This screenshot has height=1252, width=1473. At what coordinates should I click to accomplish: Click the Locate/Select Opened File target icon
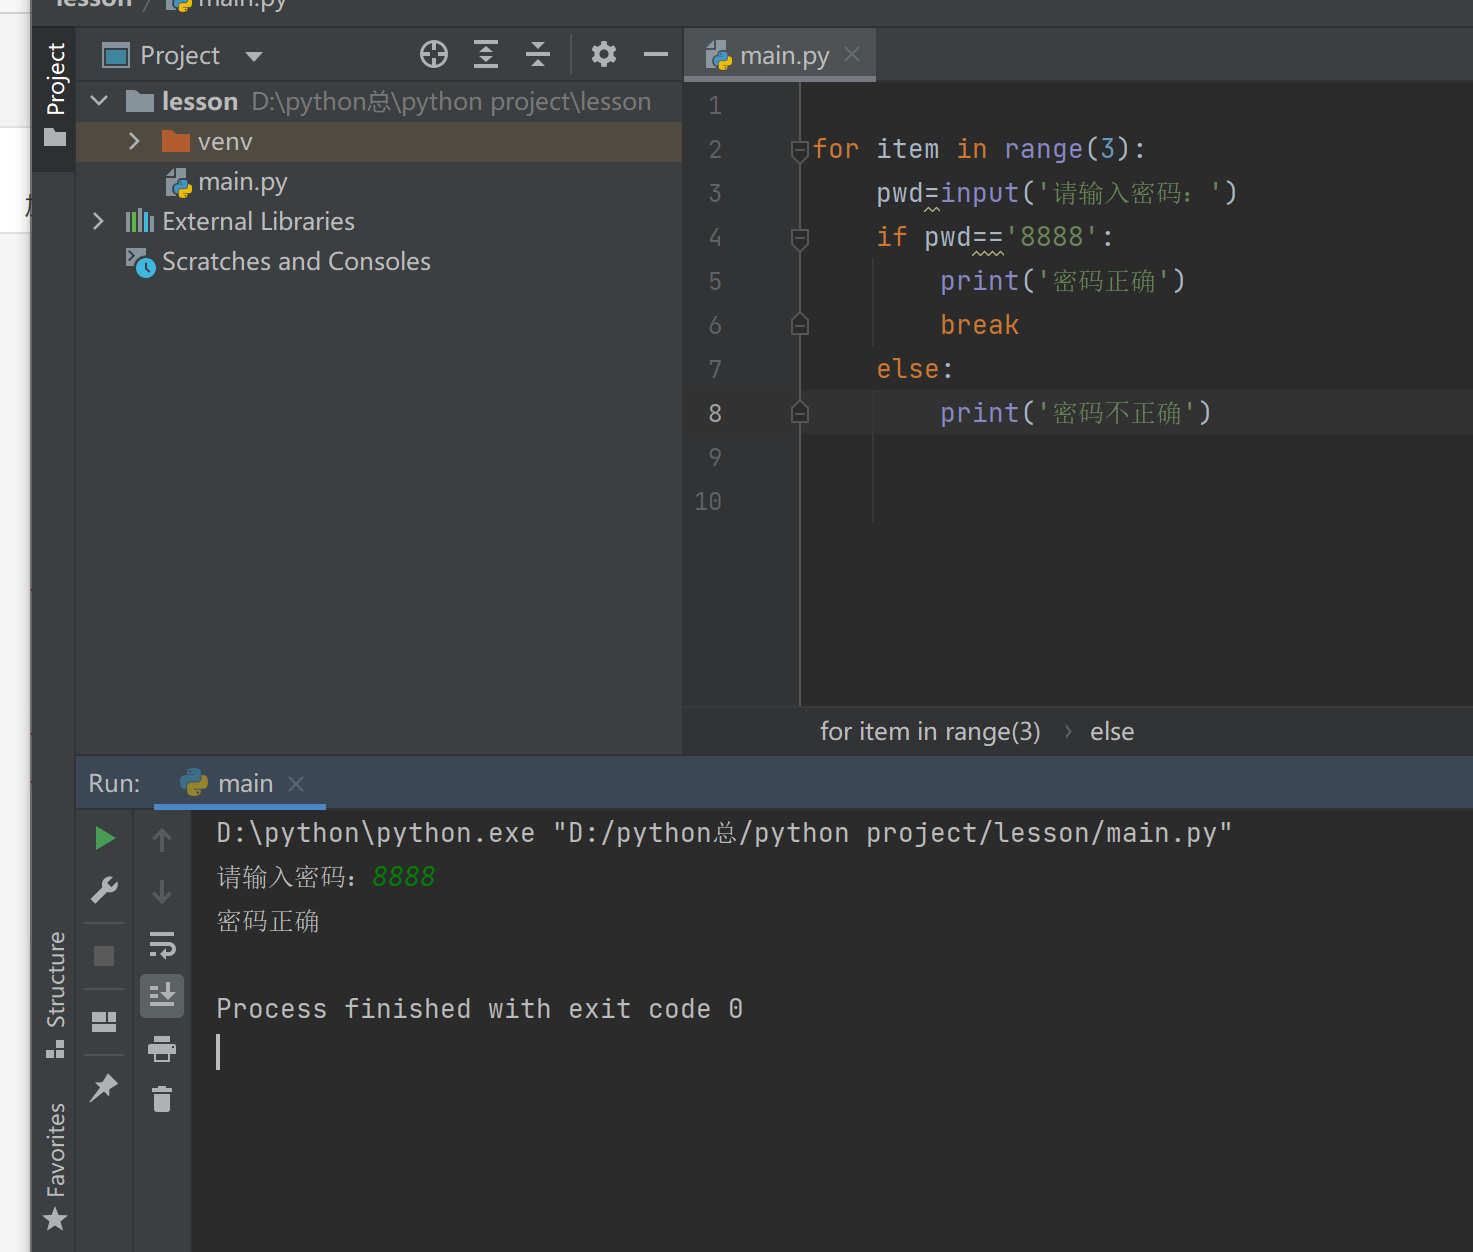coord(434,54)
